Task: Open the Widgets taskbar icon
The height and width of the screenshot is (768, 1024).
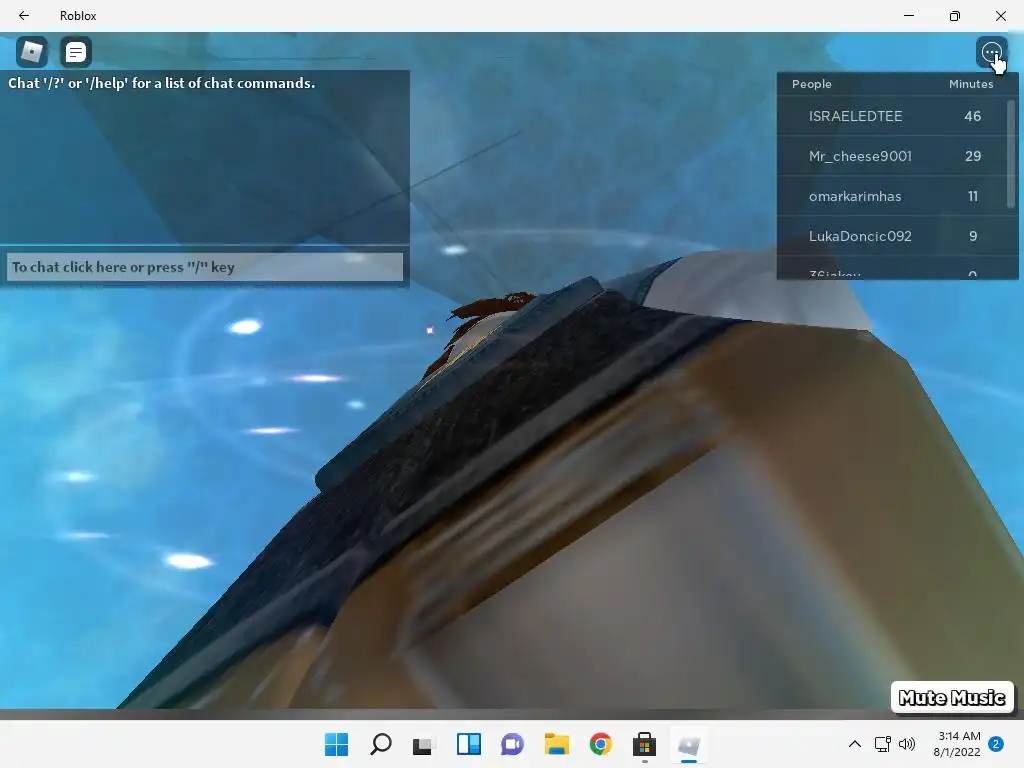Action: pos(468,744)
